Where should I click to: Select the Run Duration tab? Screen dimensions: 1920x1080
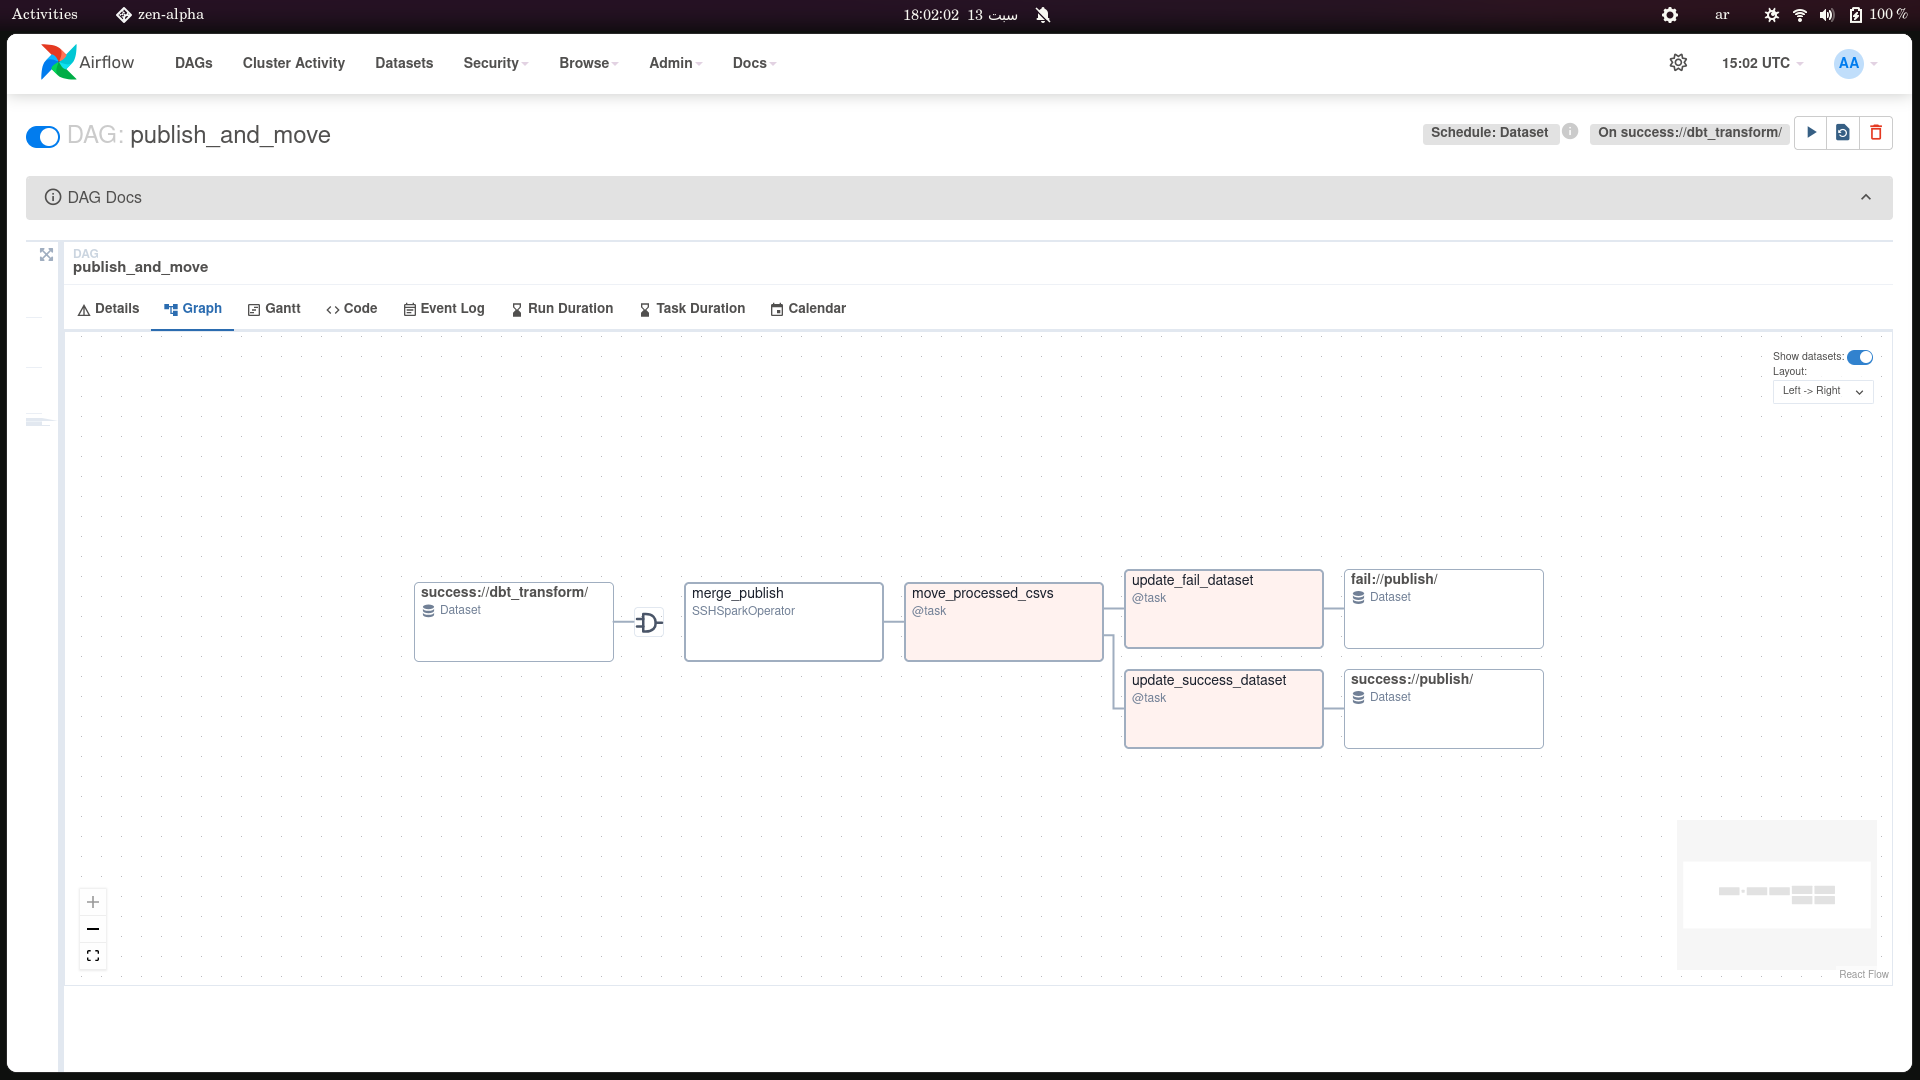click(x=563, y=309)
